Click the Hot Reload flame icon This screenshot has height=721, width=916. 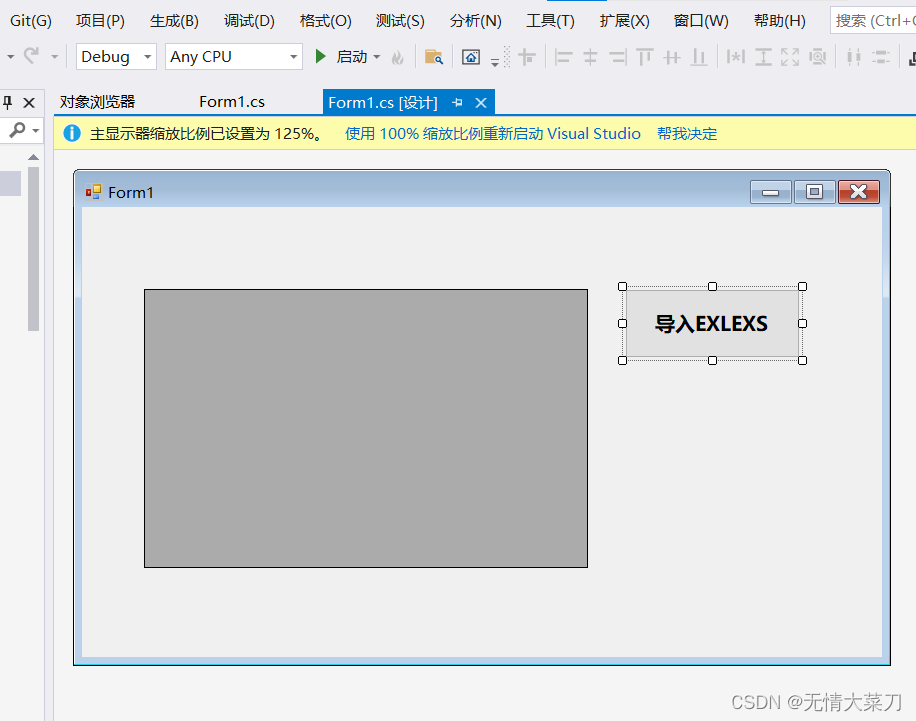[398, 57]
